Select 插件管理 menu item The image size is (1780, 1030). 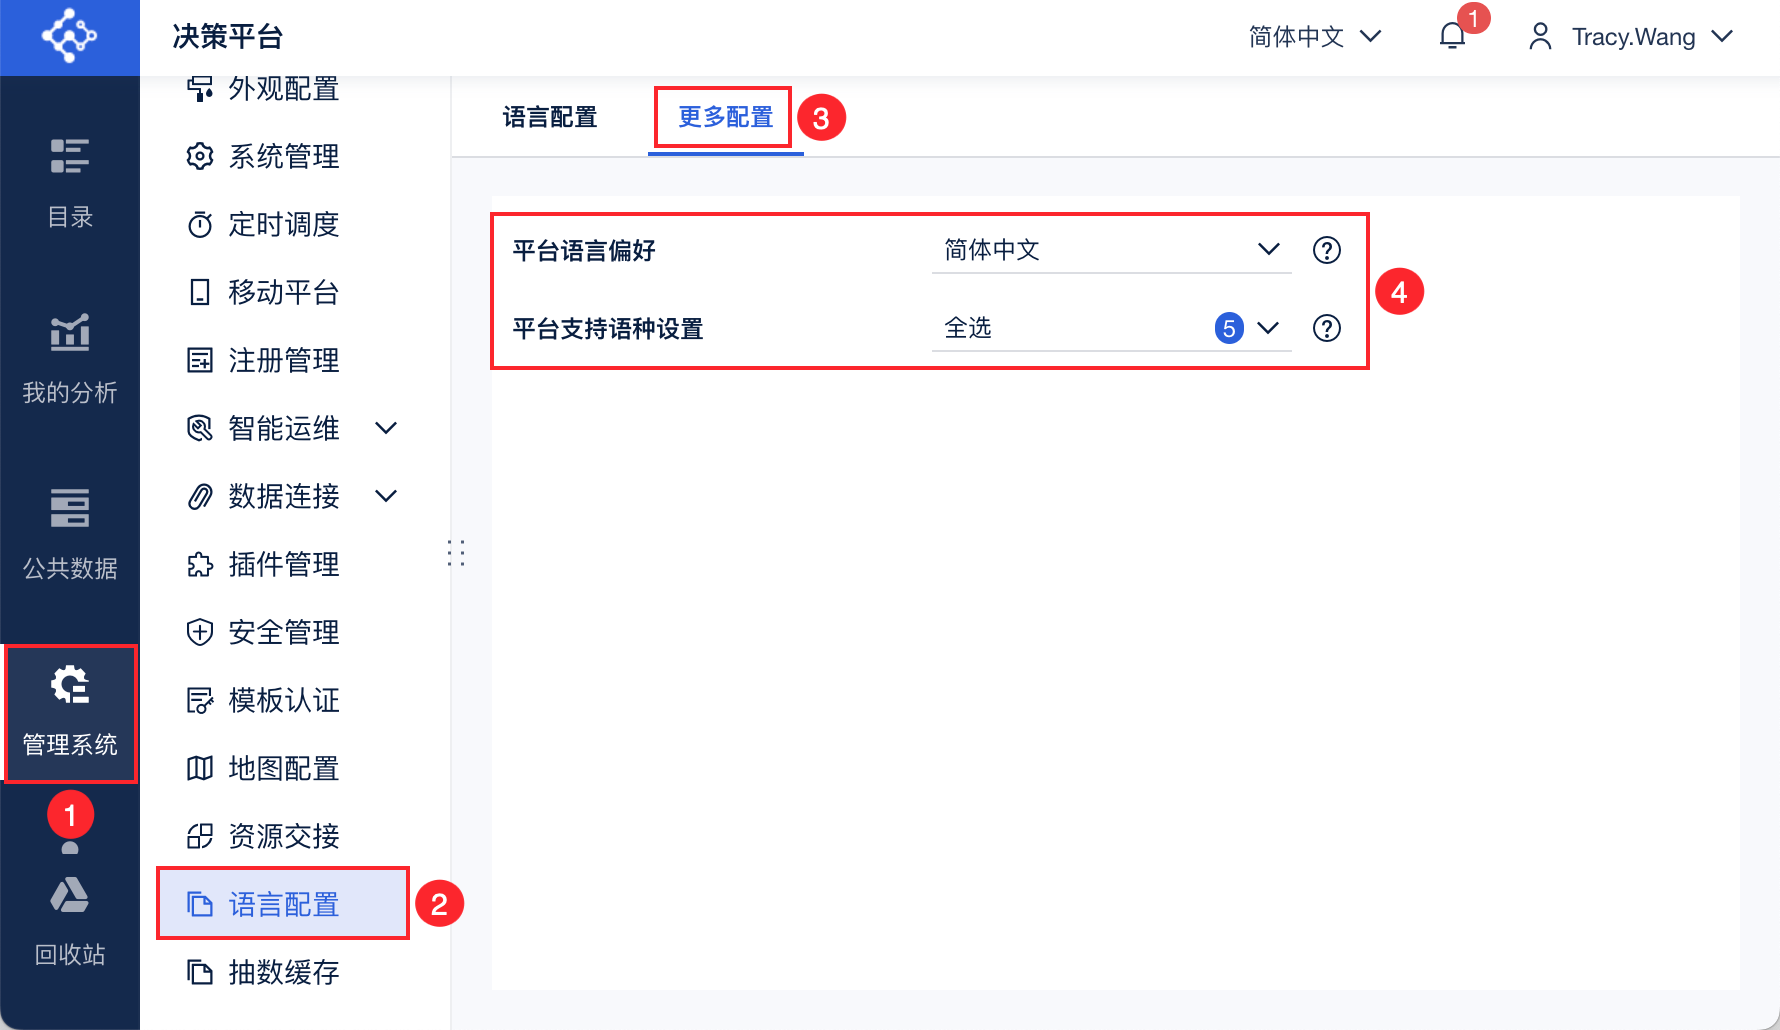(x=283, y=564)
